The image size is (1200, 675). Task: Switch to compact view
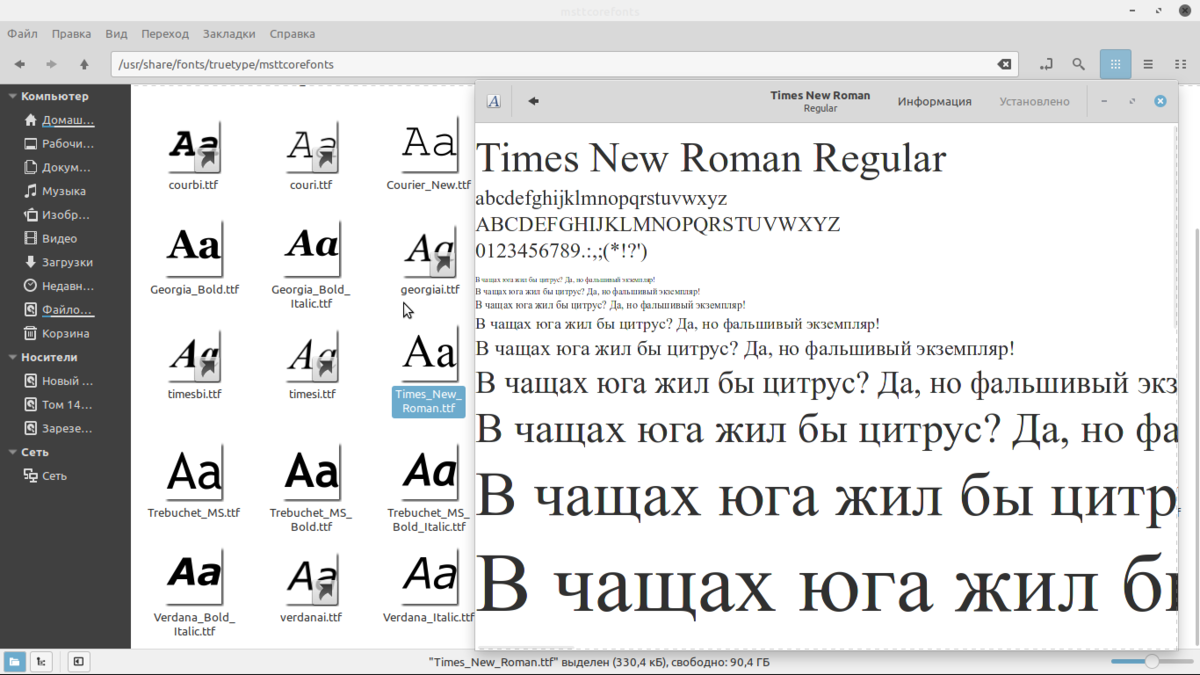(1180, 64)
